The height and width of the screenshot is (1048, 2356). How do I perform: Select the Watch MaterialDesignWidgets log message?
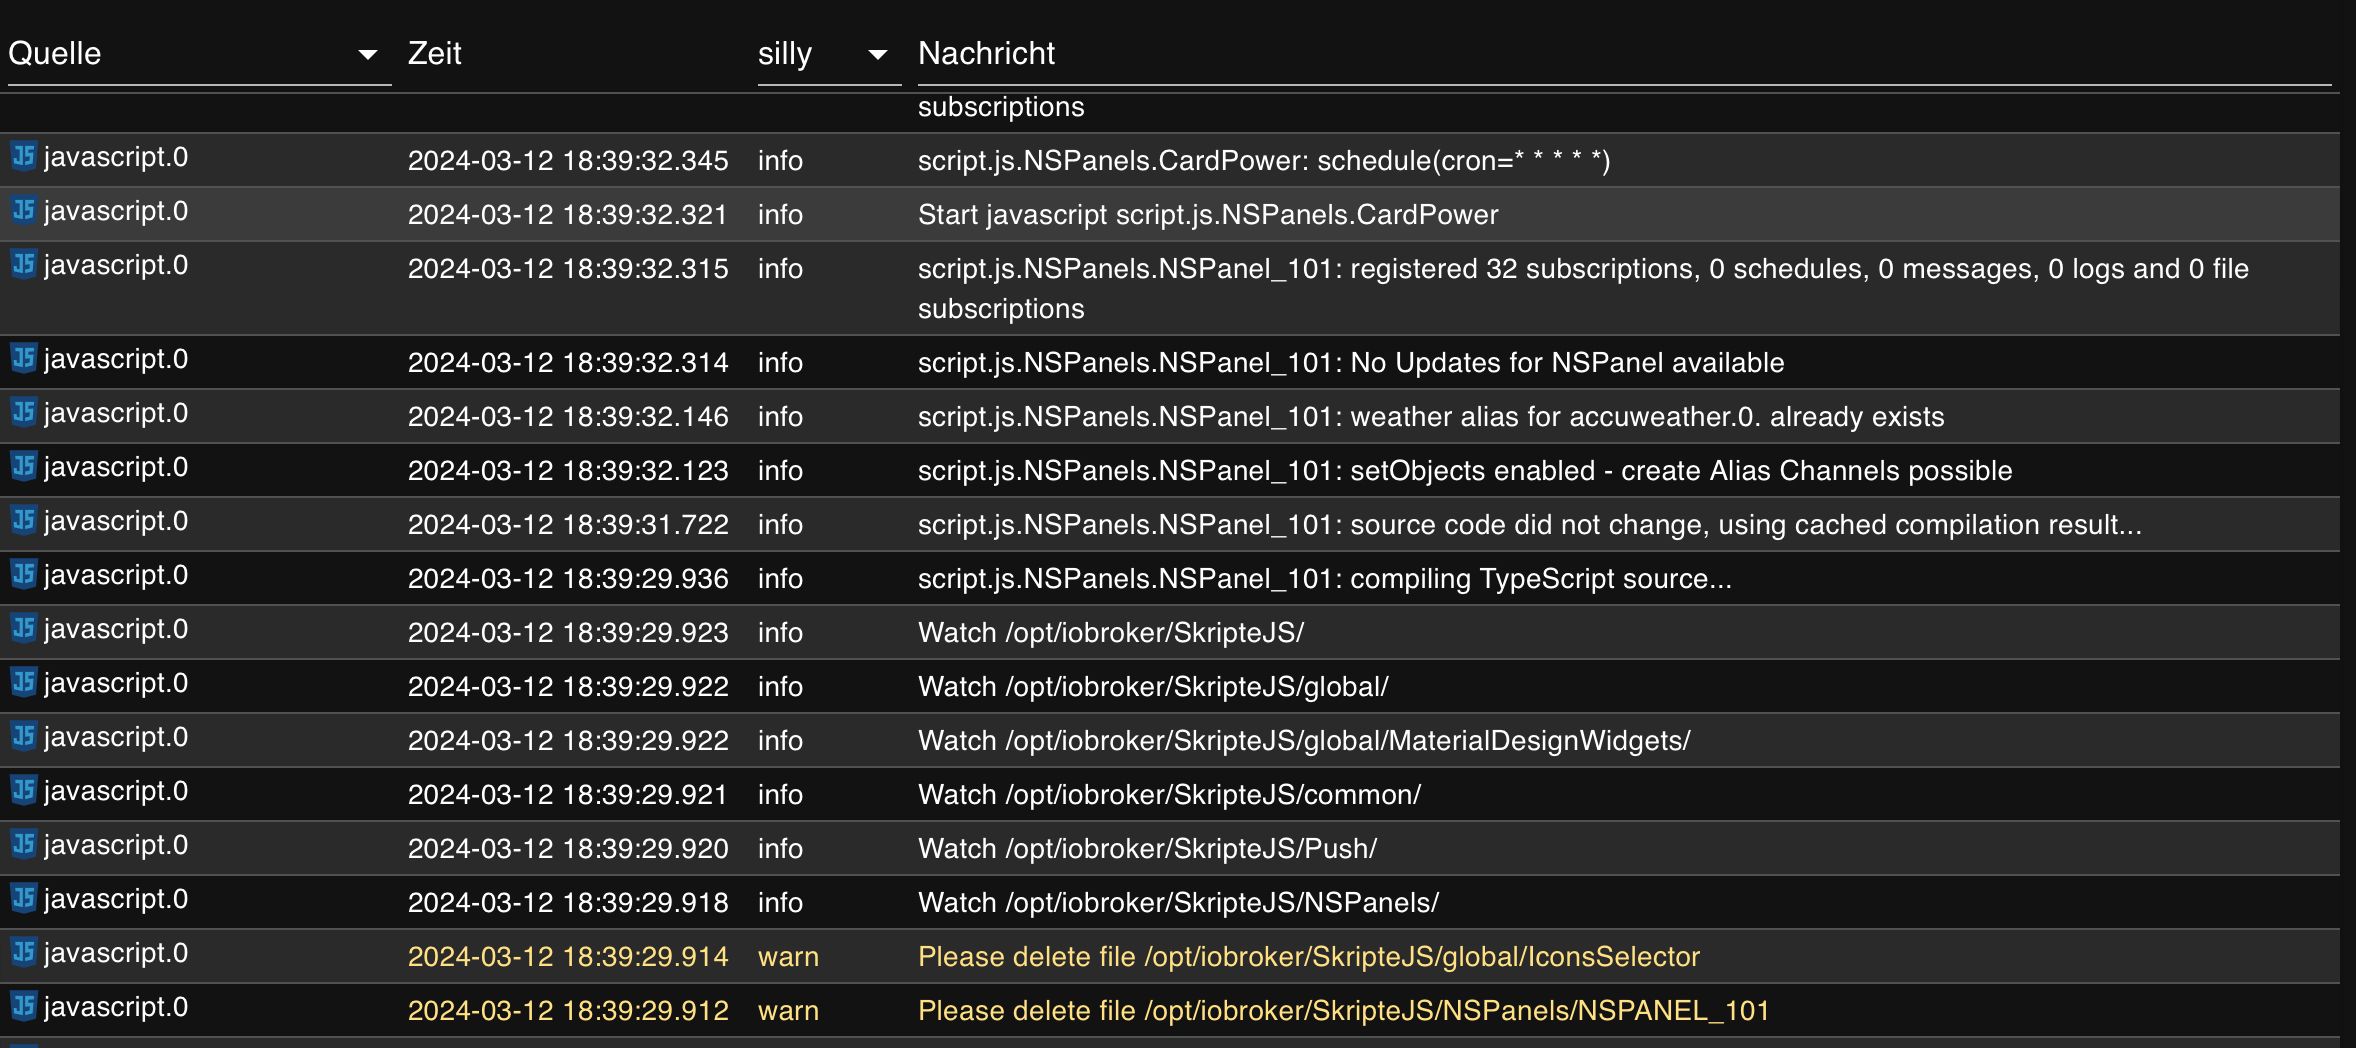(1304, 741)
